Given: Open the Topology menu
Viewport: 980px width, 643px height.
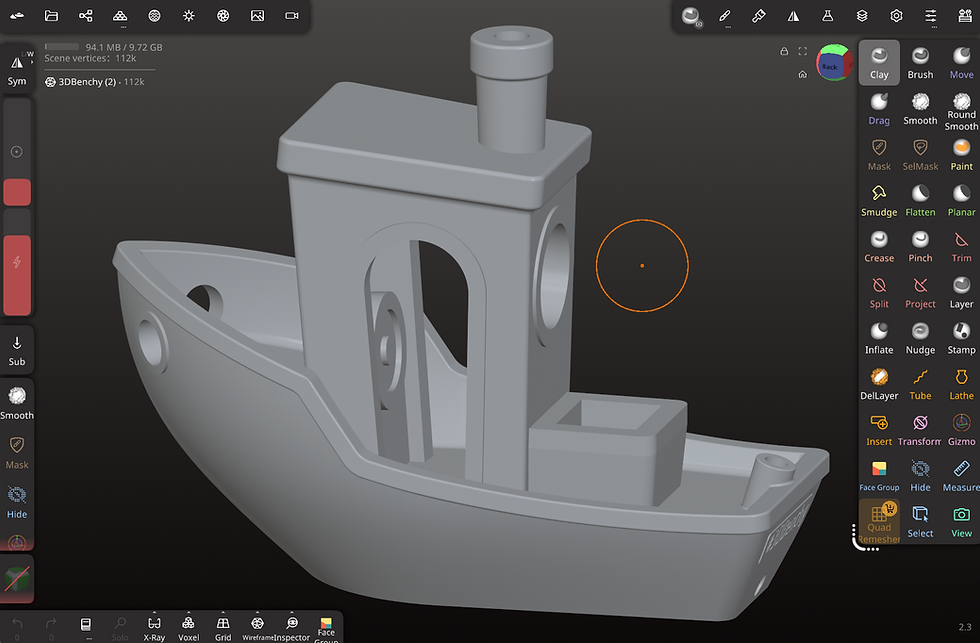Looking at the screenshot, I should coord(120,16).
